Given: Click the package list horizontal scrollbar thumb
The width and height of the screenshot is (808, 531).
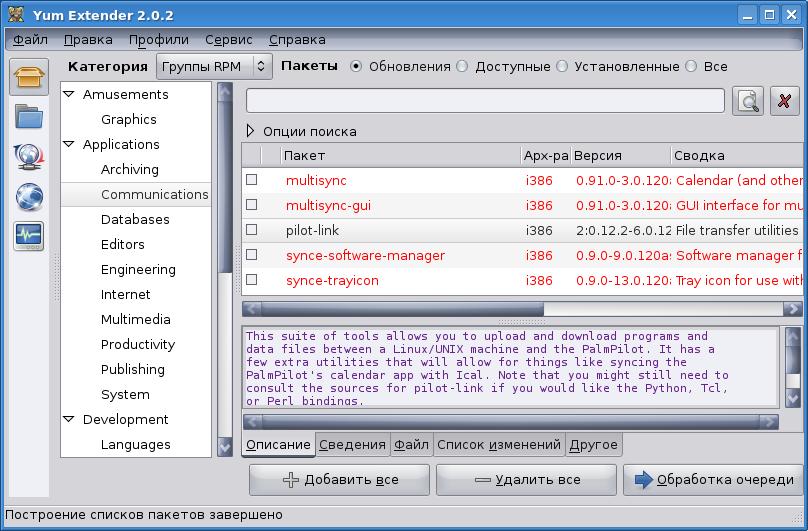Looking at the screenshot, I should 402,309.
